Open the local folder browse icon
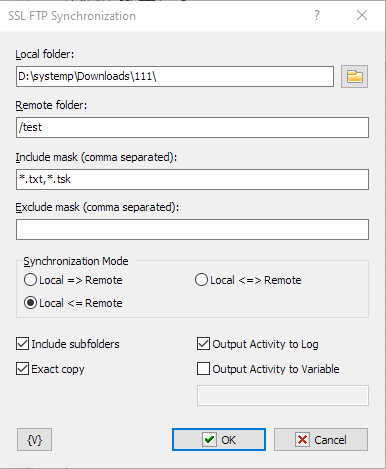The width and height of the screenshot is (386, 469). [x=354, y=76]
